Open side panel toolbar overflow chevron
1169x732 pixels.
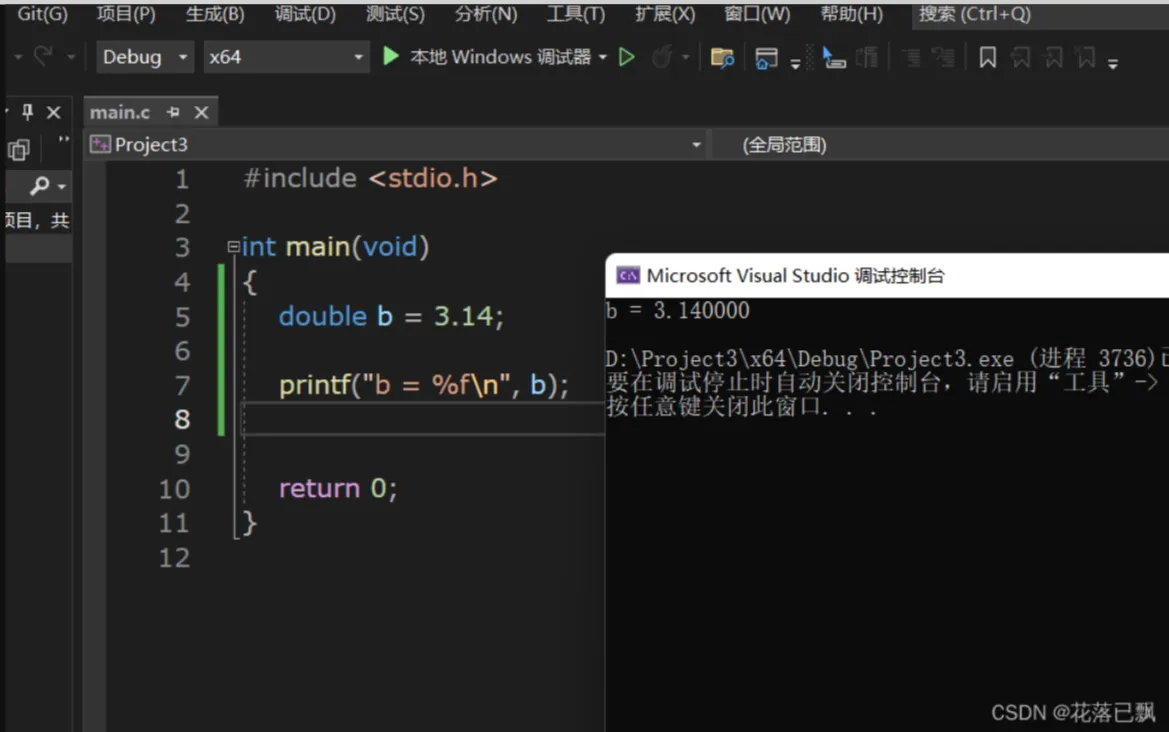(63, 139)
